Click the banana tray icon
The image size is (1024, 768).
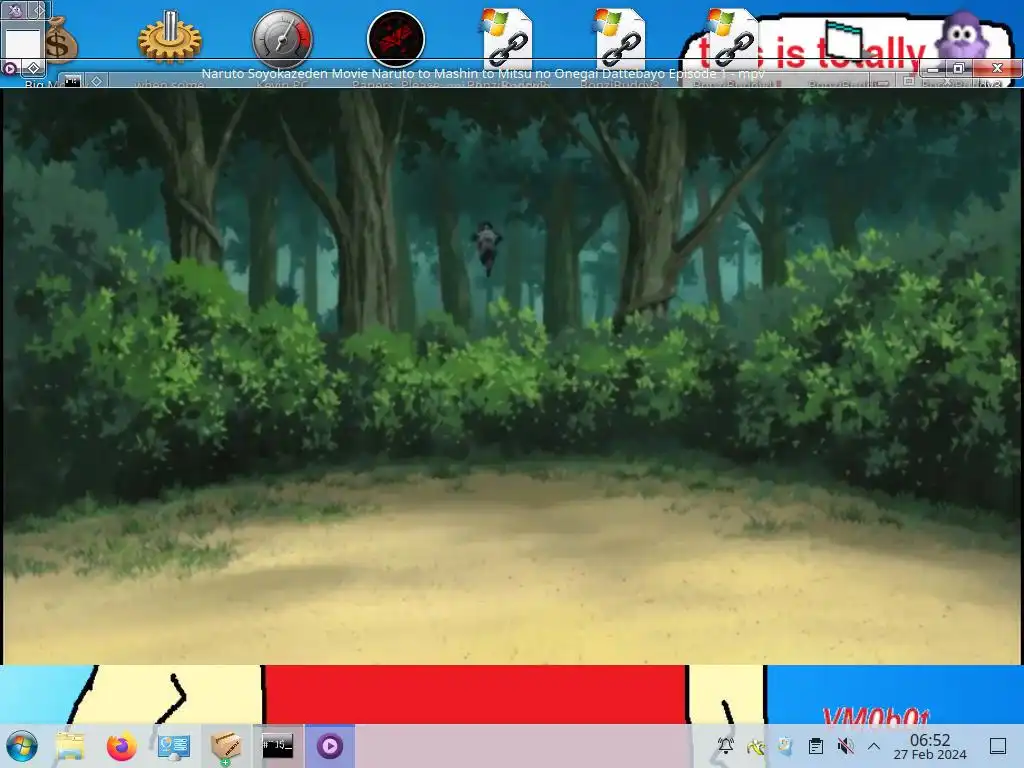point(756,746)
